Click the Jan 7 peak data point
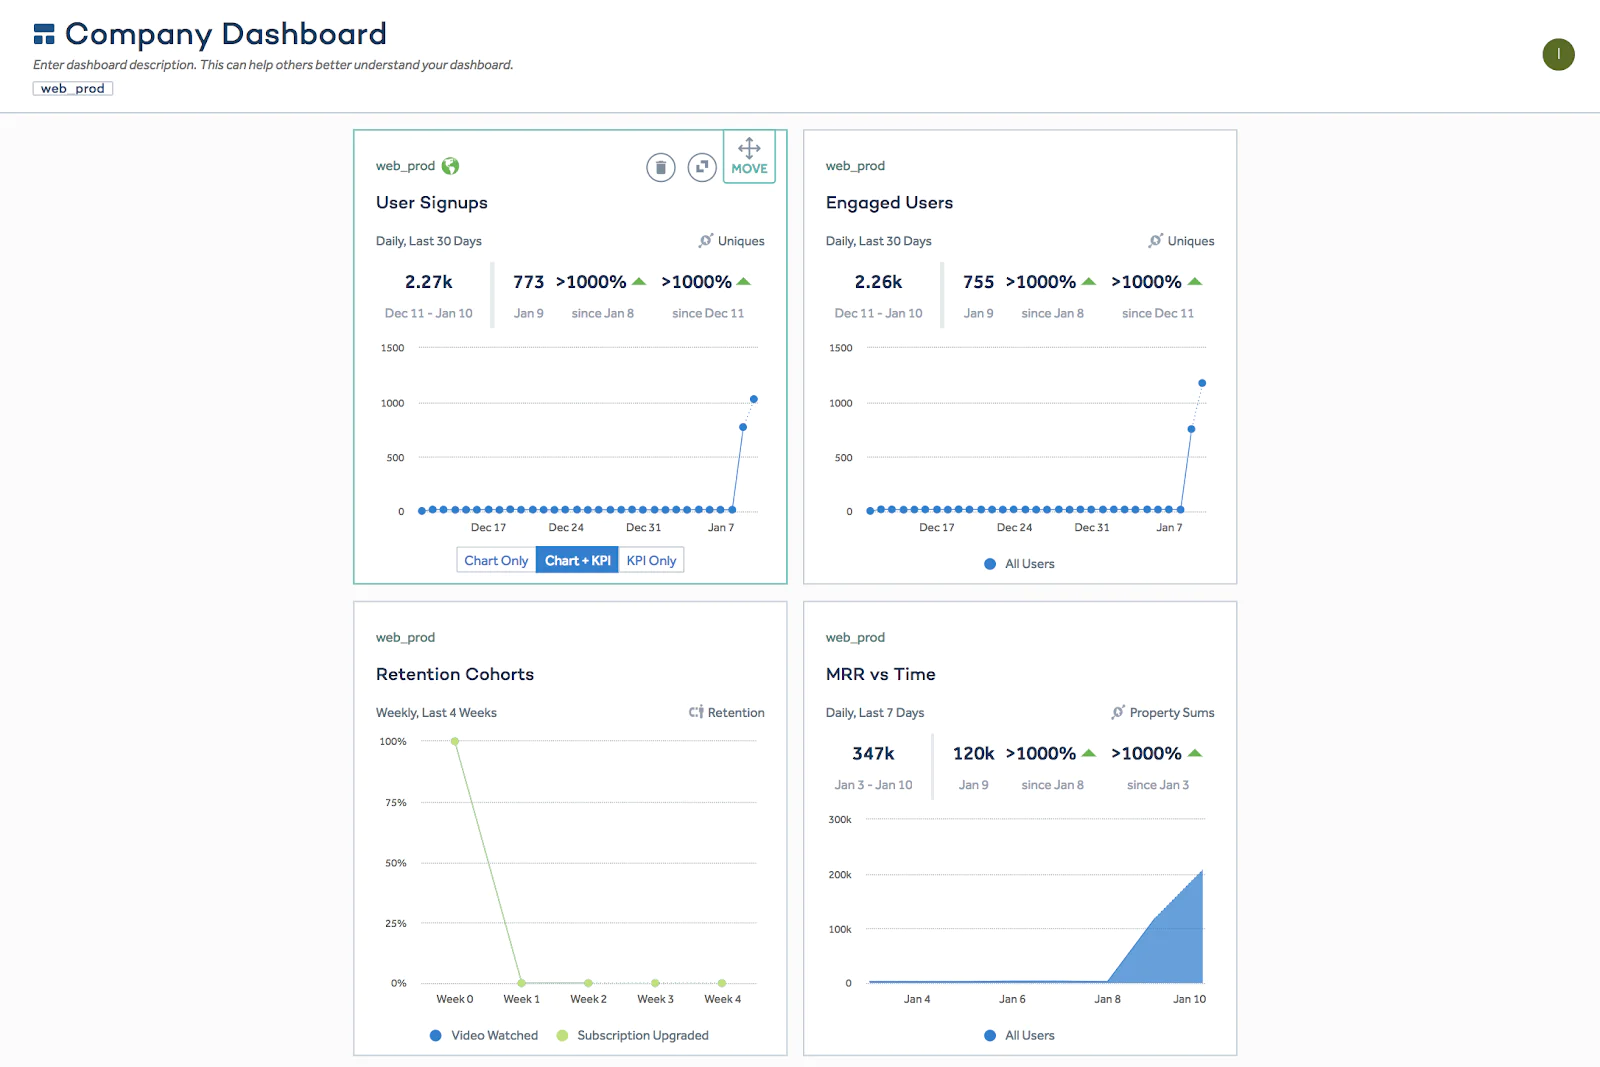 tap(754, 398)
